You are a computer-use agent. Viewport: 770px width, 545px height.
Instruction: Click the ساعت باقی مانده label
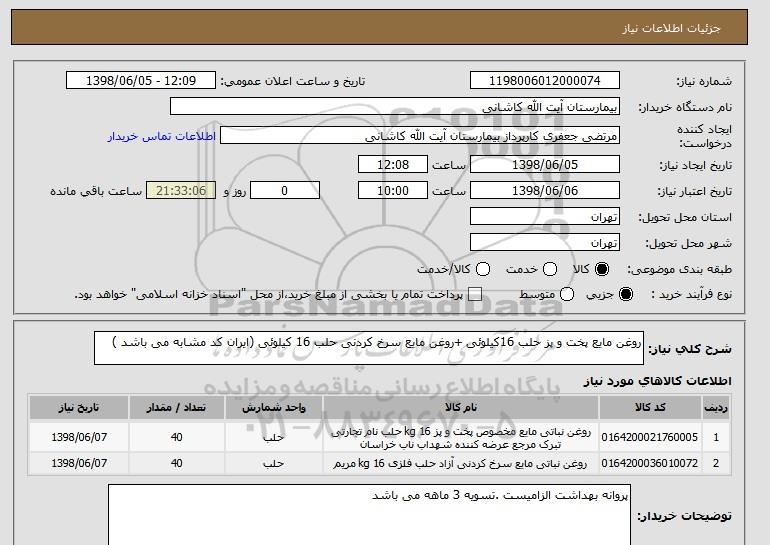[x=96, y=191]
